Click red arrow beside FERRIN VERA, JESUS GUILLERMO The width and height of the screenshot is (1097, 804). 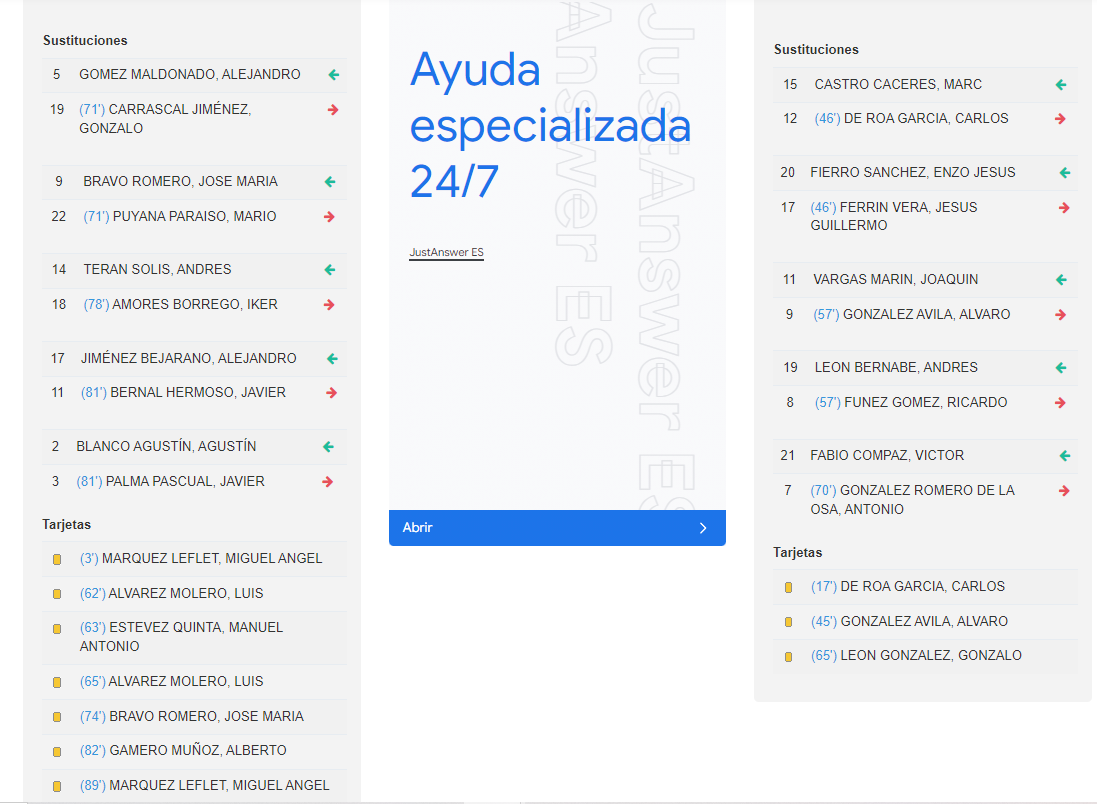[1064, 208]
